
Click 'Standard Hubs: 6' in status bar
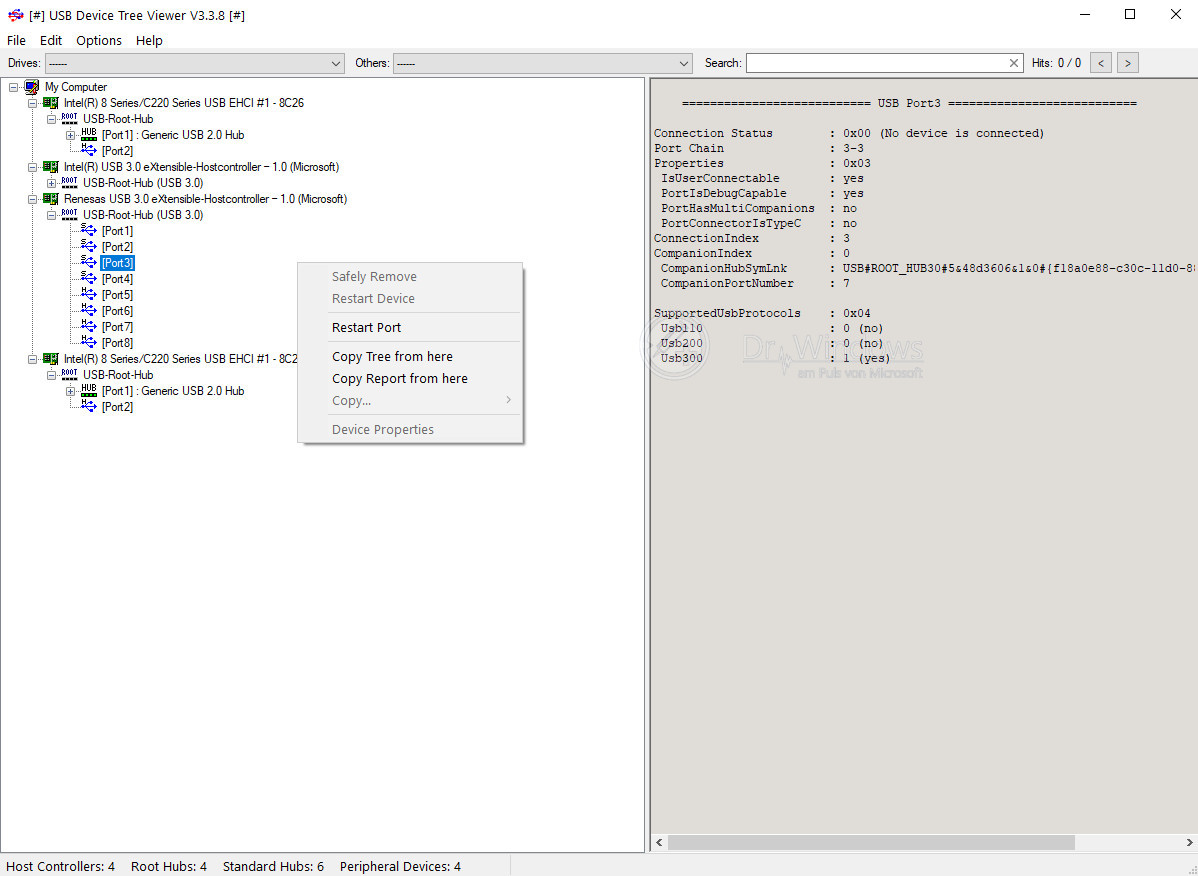pyautogui.click(x=274, y=866)
